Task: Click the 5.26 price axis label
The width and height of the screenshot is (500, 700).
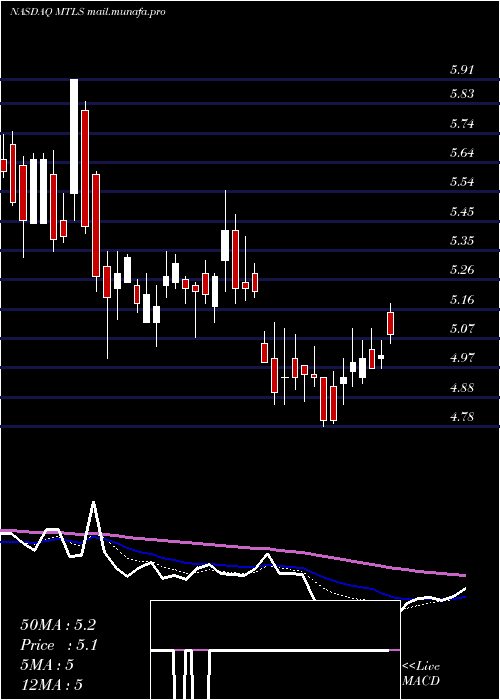Action: [462, 270]
